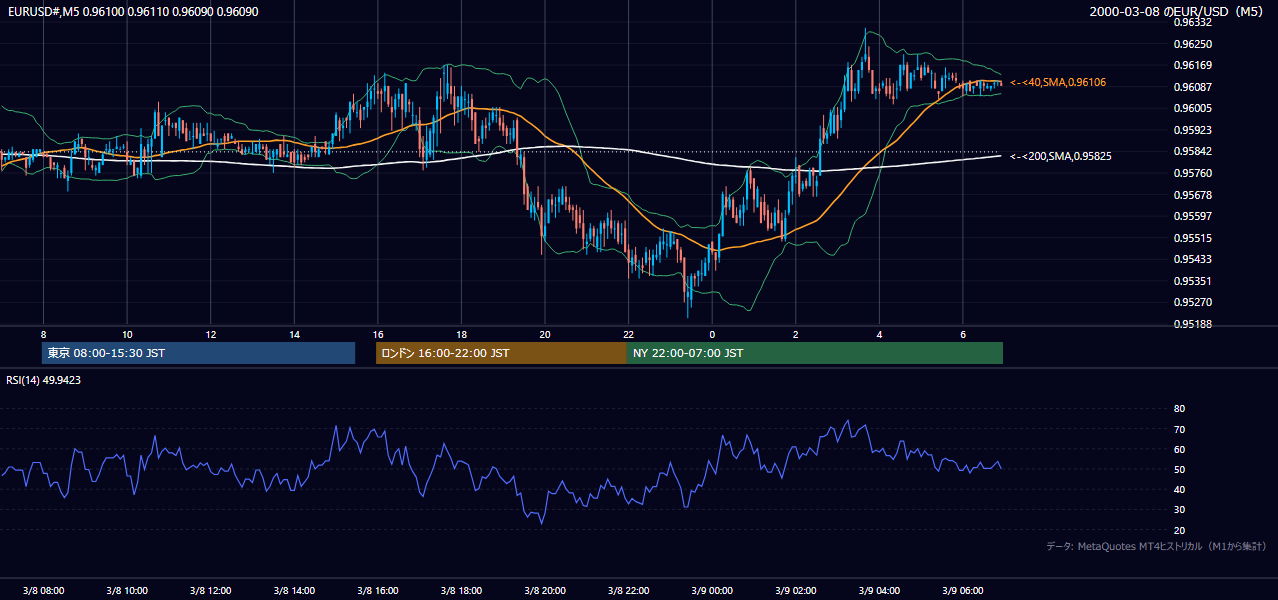Click the RSI(14) 49.9423 indicator label
This screenshot has width=1278, height=600.
pos(44,380)
